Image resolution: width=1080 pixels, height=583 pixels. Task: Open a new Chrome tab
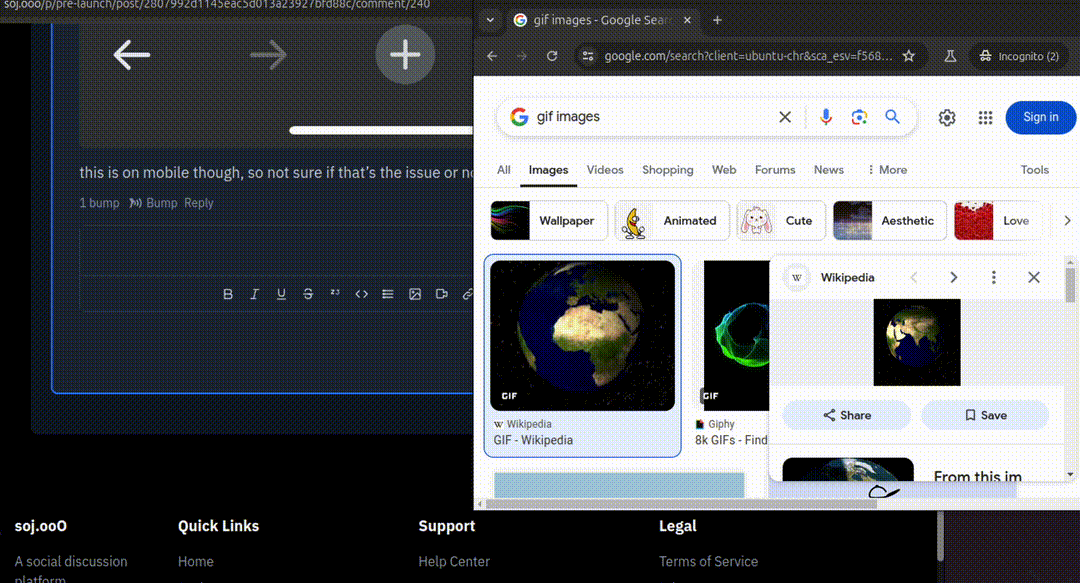[717, 20]
